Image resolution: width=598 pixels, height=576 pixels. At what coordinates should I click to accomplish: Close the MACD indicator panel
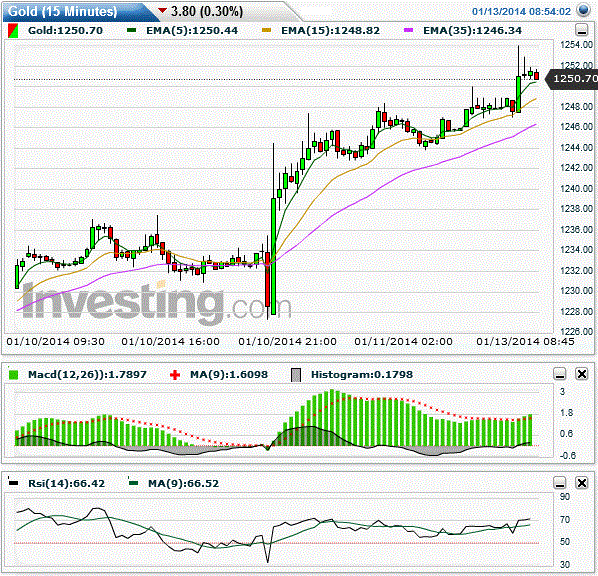(x=582, y=374)
